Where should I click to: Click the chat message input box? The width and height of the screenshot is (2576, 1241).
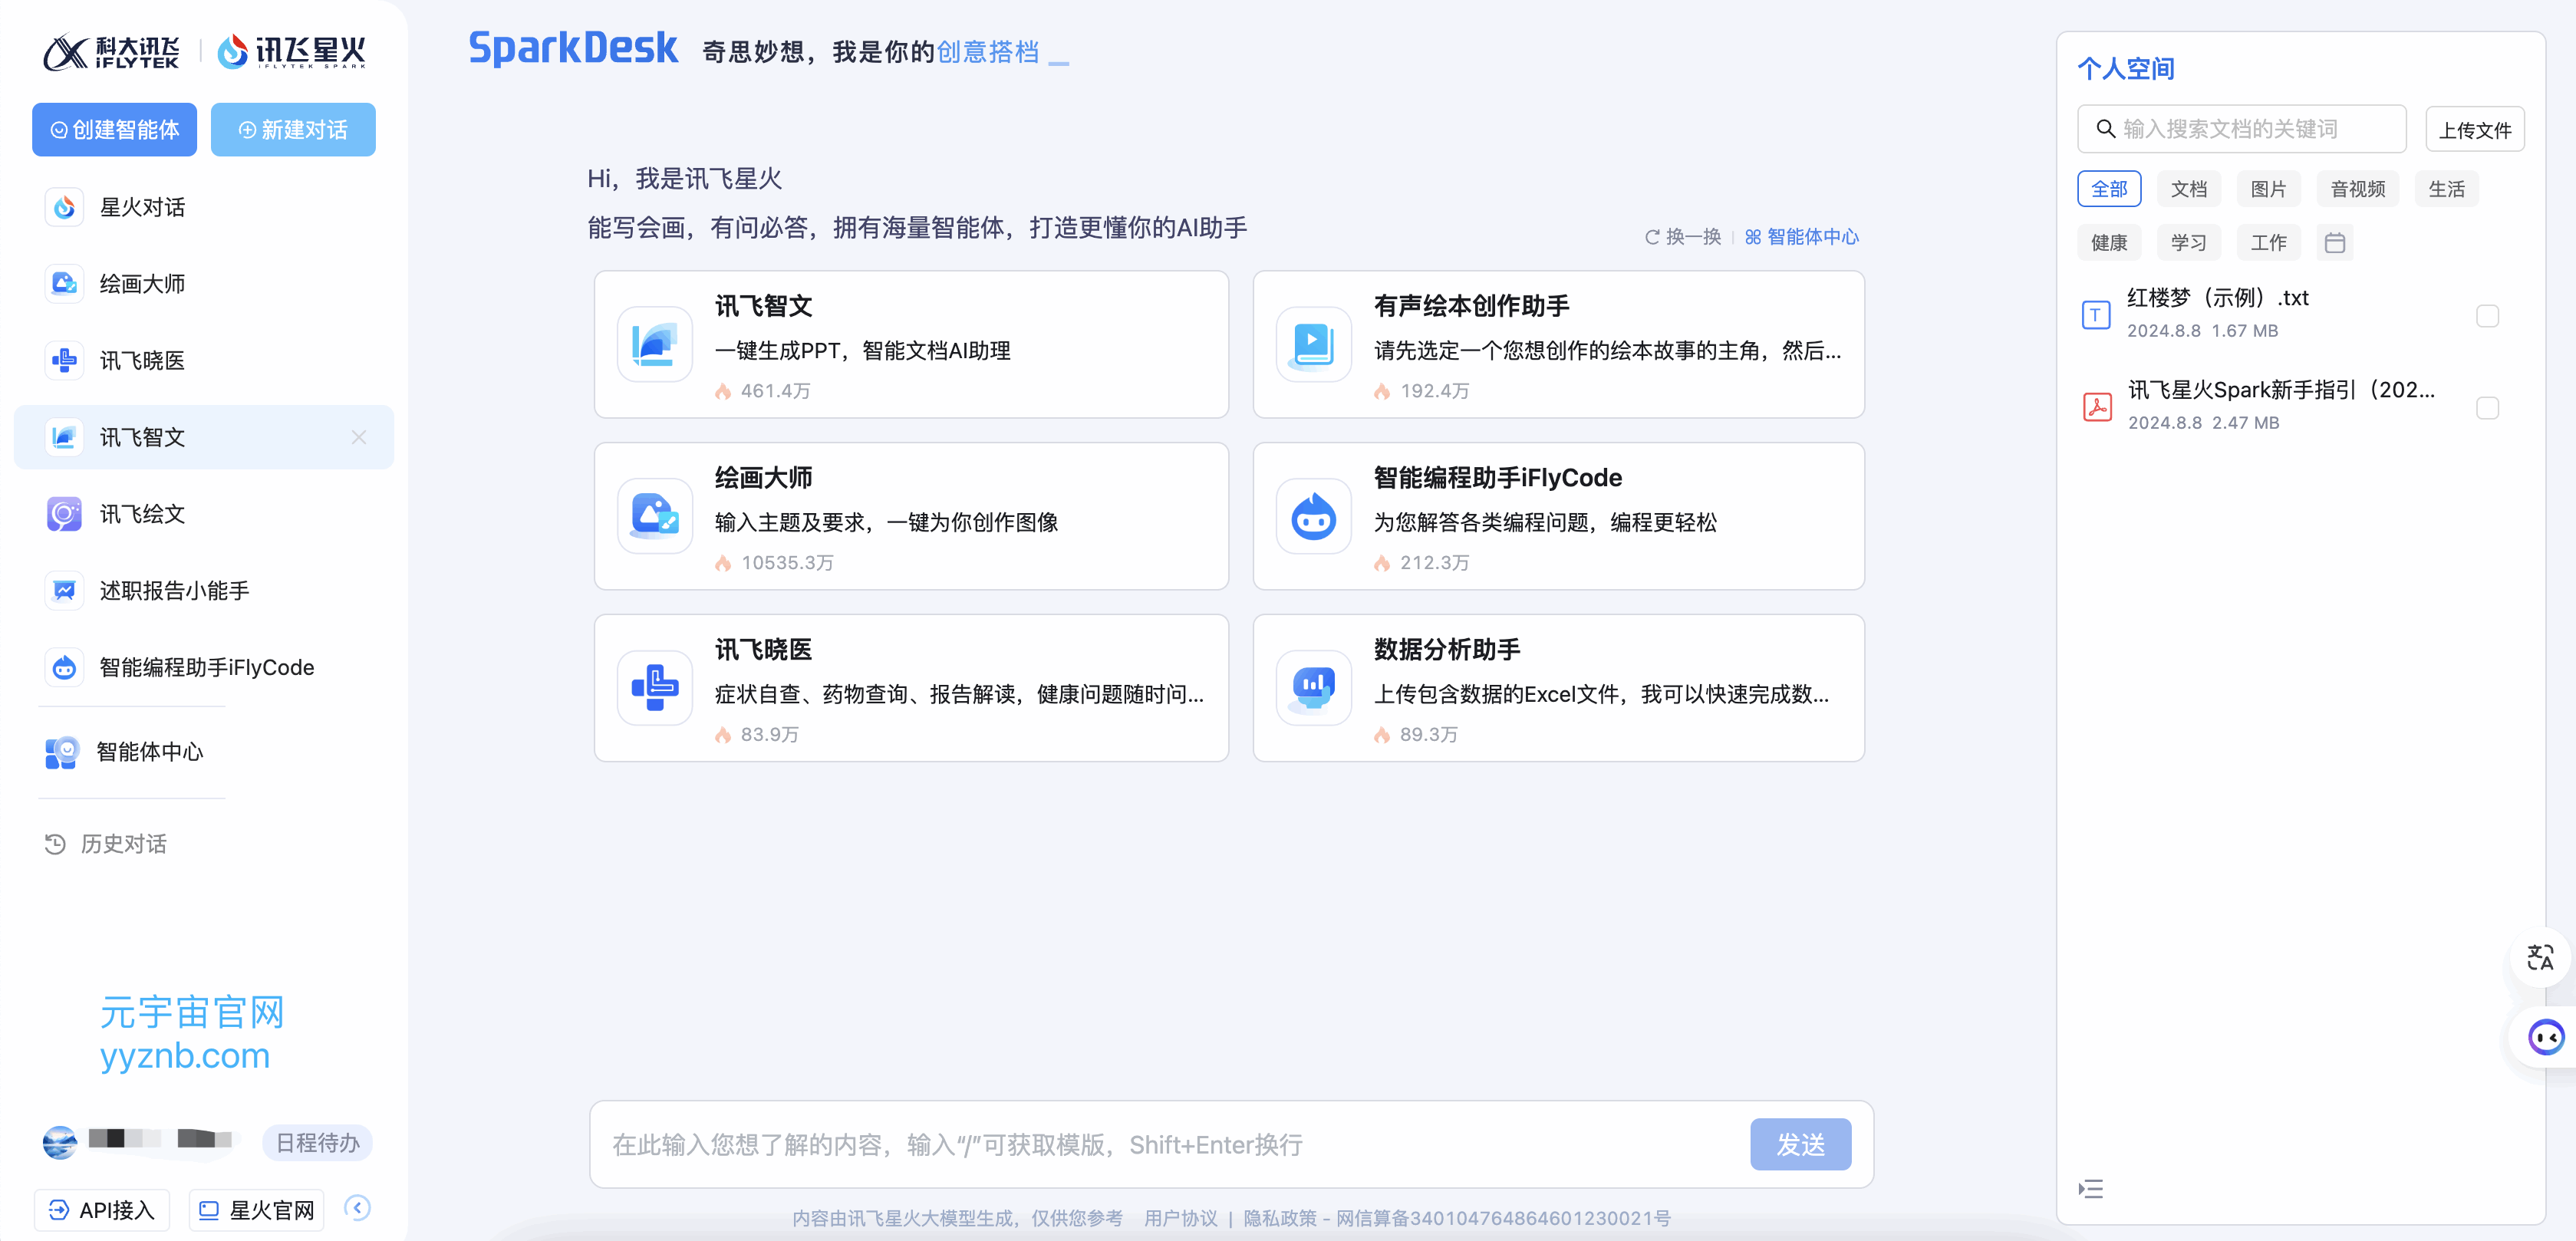tap(1170, 1144)
